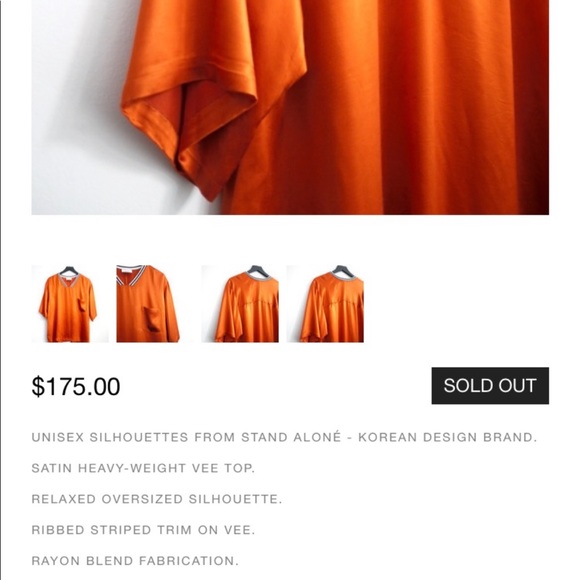
Task: Click the large orange satin product image
Action: point(290,107)
